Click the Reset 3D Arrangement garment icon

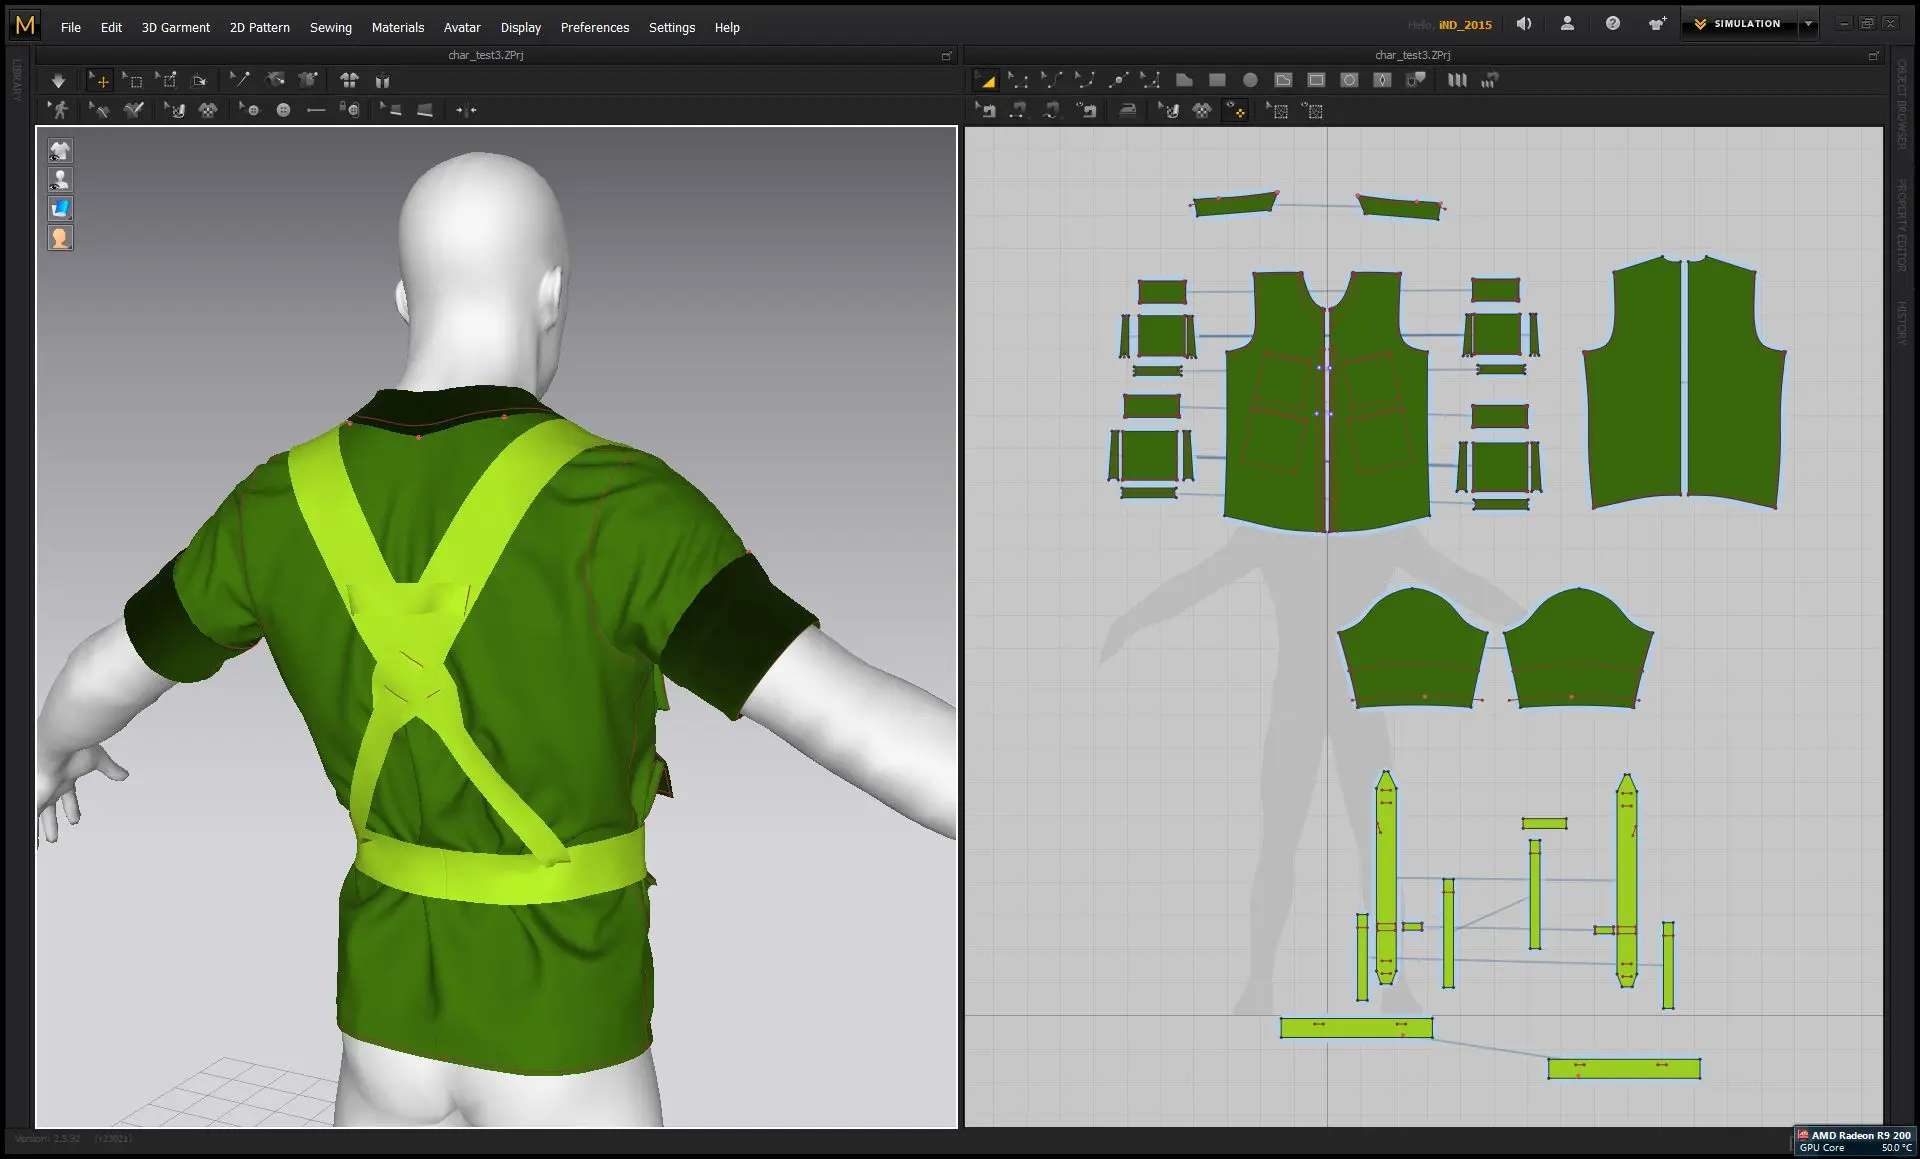pyautogui.click(x=348, y=81)
